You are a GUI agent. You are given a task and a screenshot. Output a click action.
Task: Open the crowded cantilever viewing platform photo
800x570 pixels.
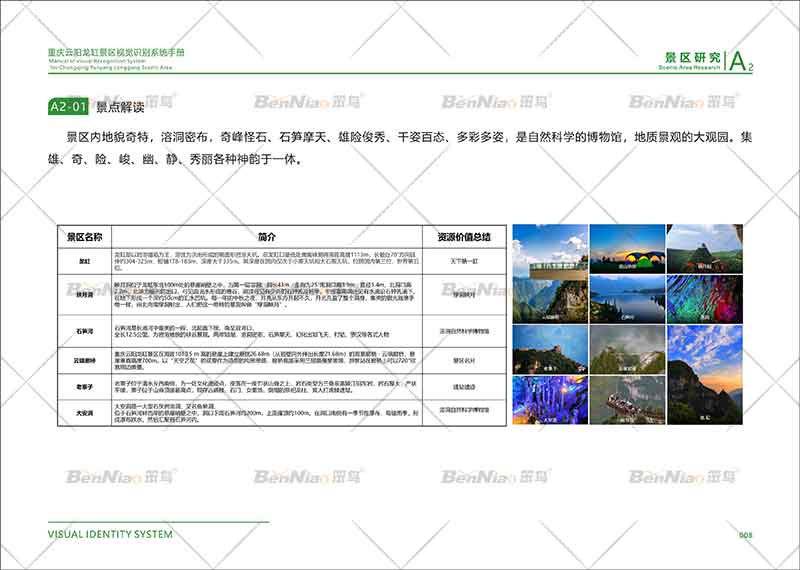(628, 400)
